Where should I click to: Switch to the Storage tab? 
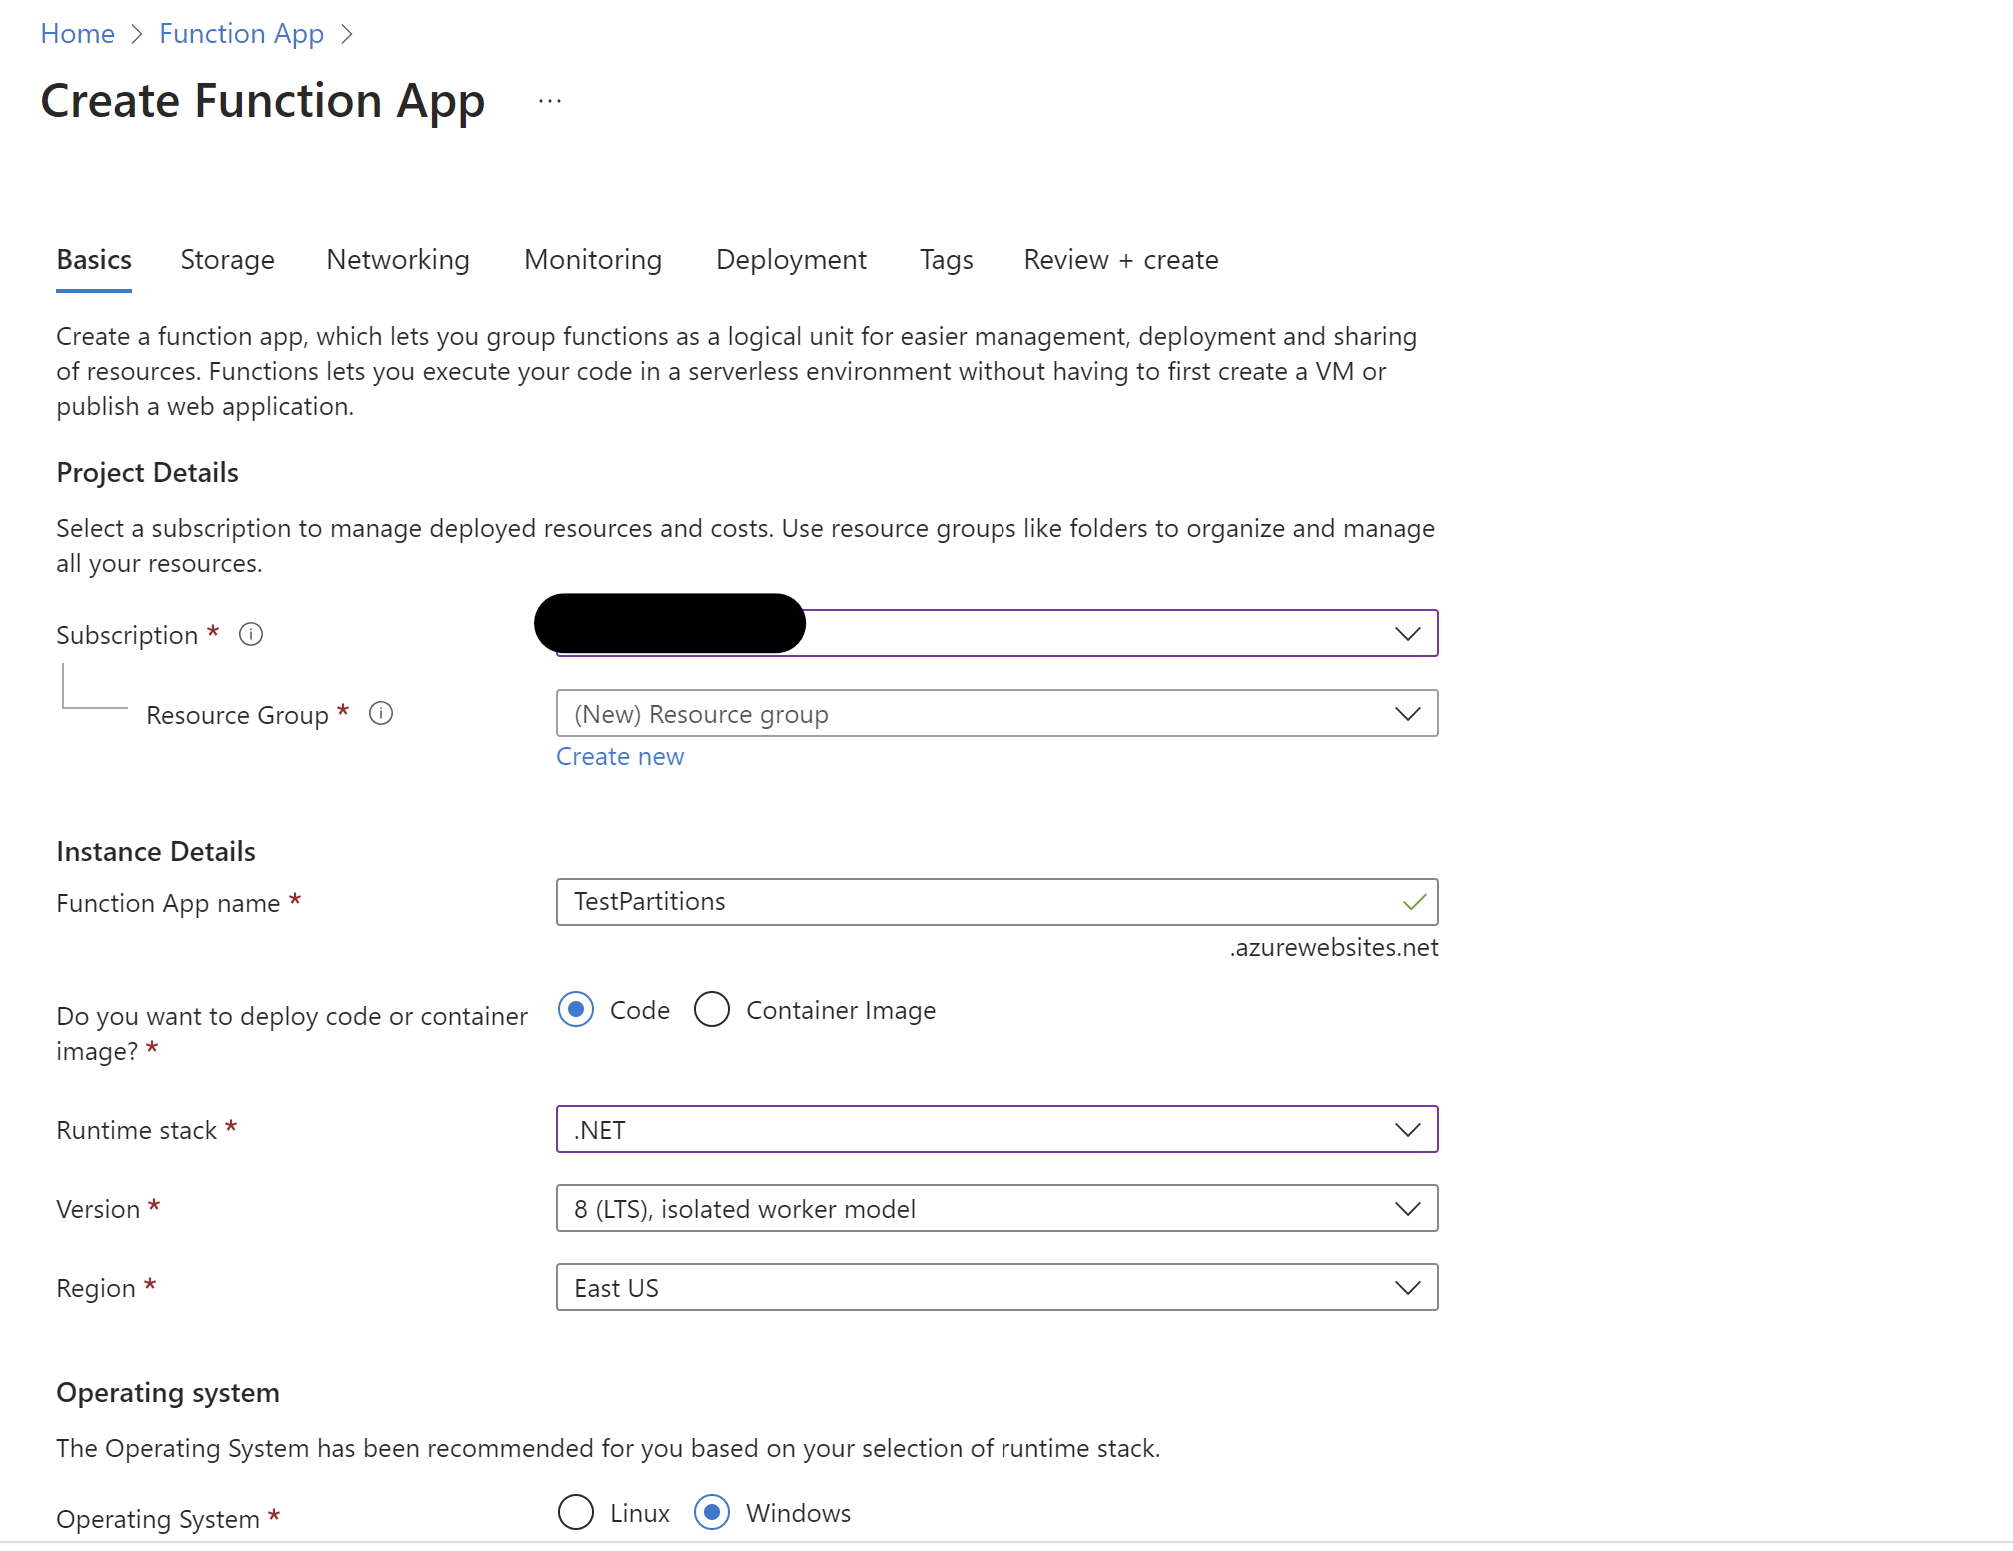pos(227,260)
